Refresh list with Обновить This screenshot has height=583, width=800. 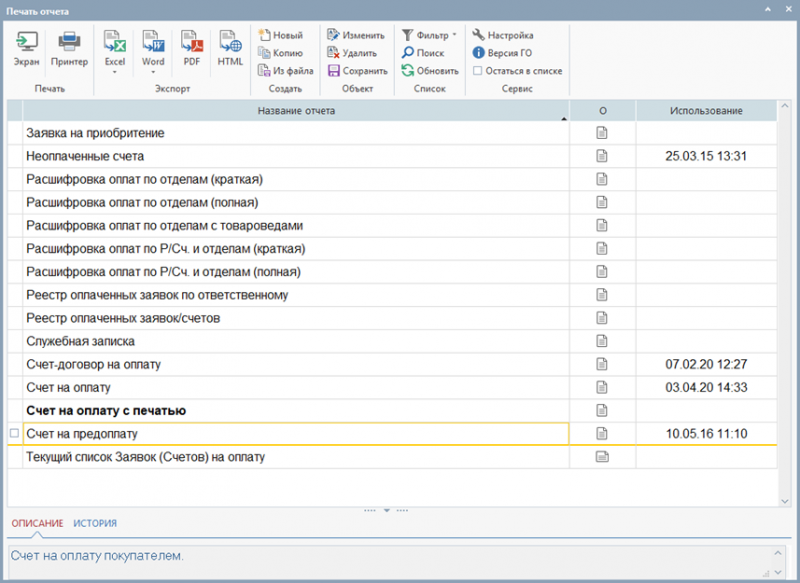430,71
